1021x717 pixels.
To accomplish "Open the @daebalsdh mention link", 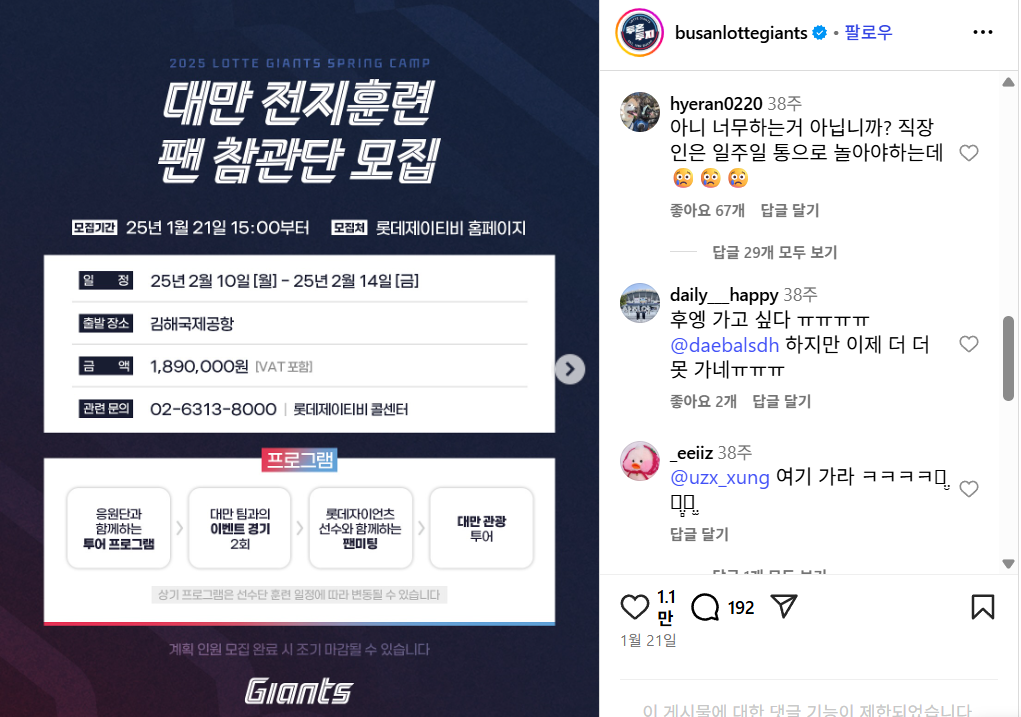I will pyautogui.click(x=724, y=344).
